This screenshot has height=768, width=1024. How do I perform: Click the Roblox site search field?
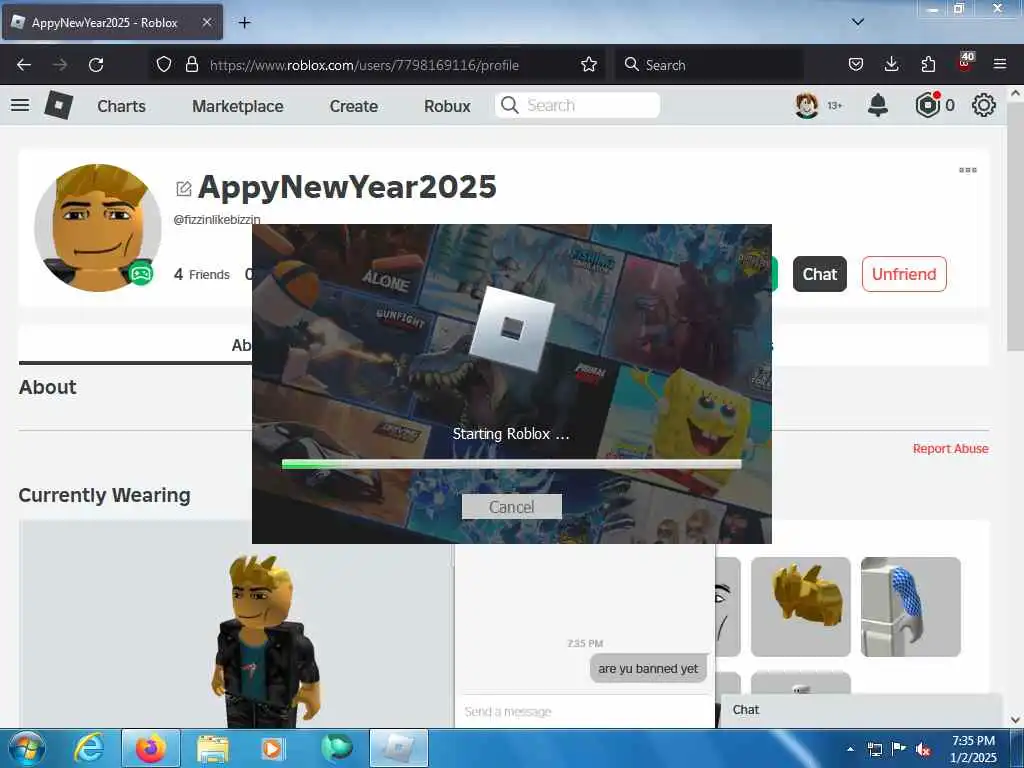point(577,105)
